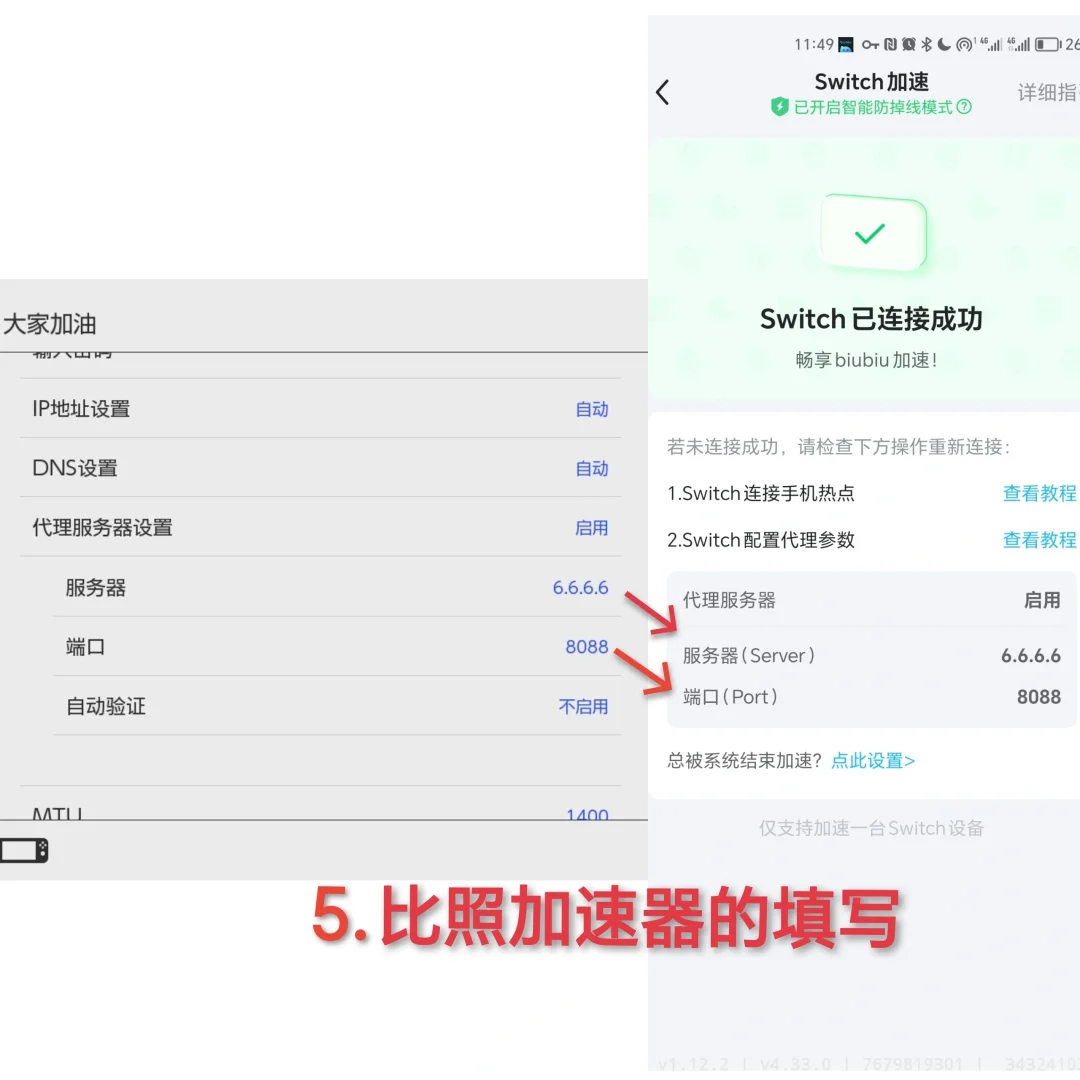Toggle 自动验证 不启用 option
1080x1080 pixels.
coord(583,706)
